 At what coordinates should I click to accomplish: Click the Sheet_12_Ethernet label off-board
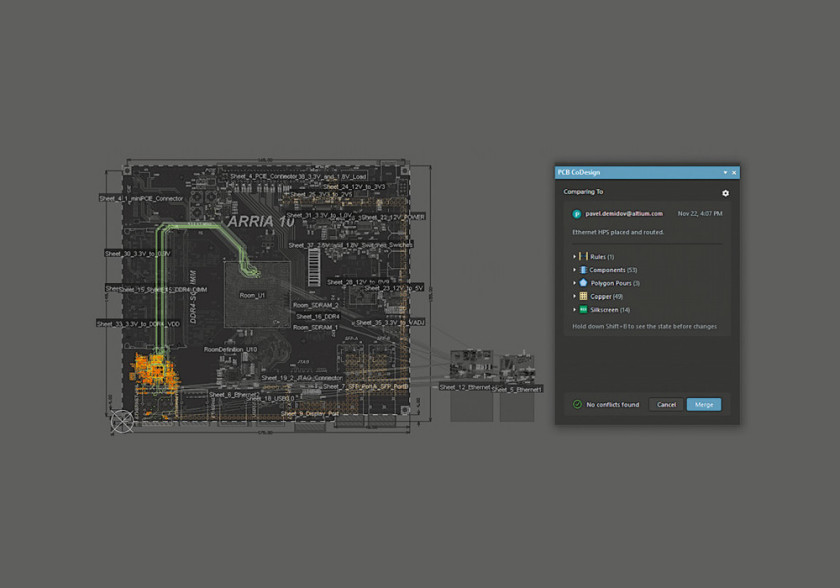pos(465,387)
